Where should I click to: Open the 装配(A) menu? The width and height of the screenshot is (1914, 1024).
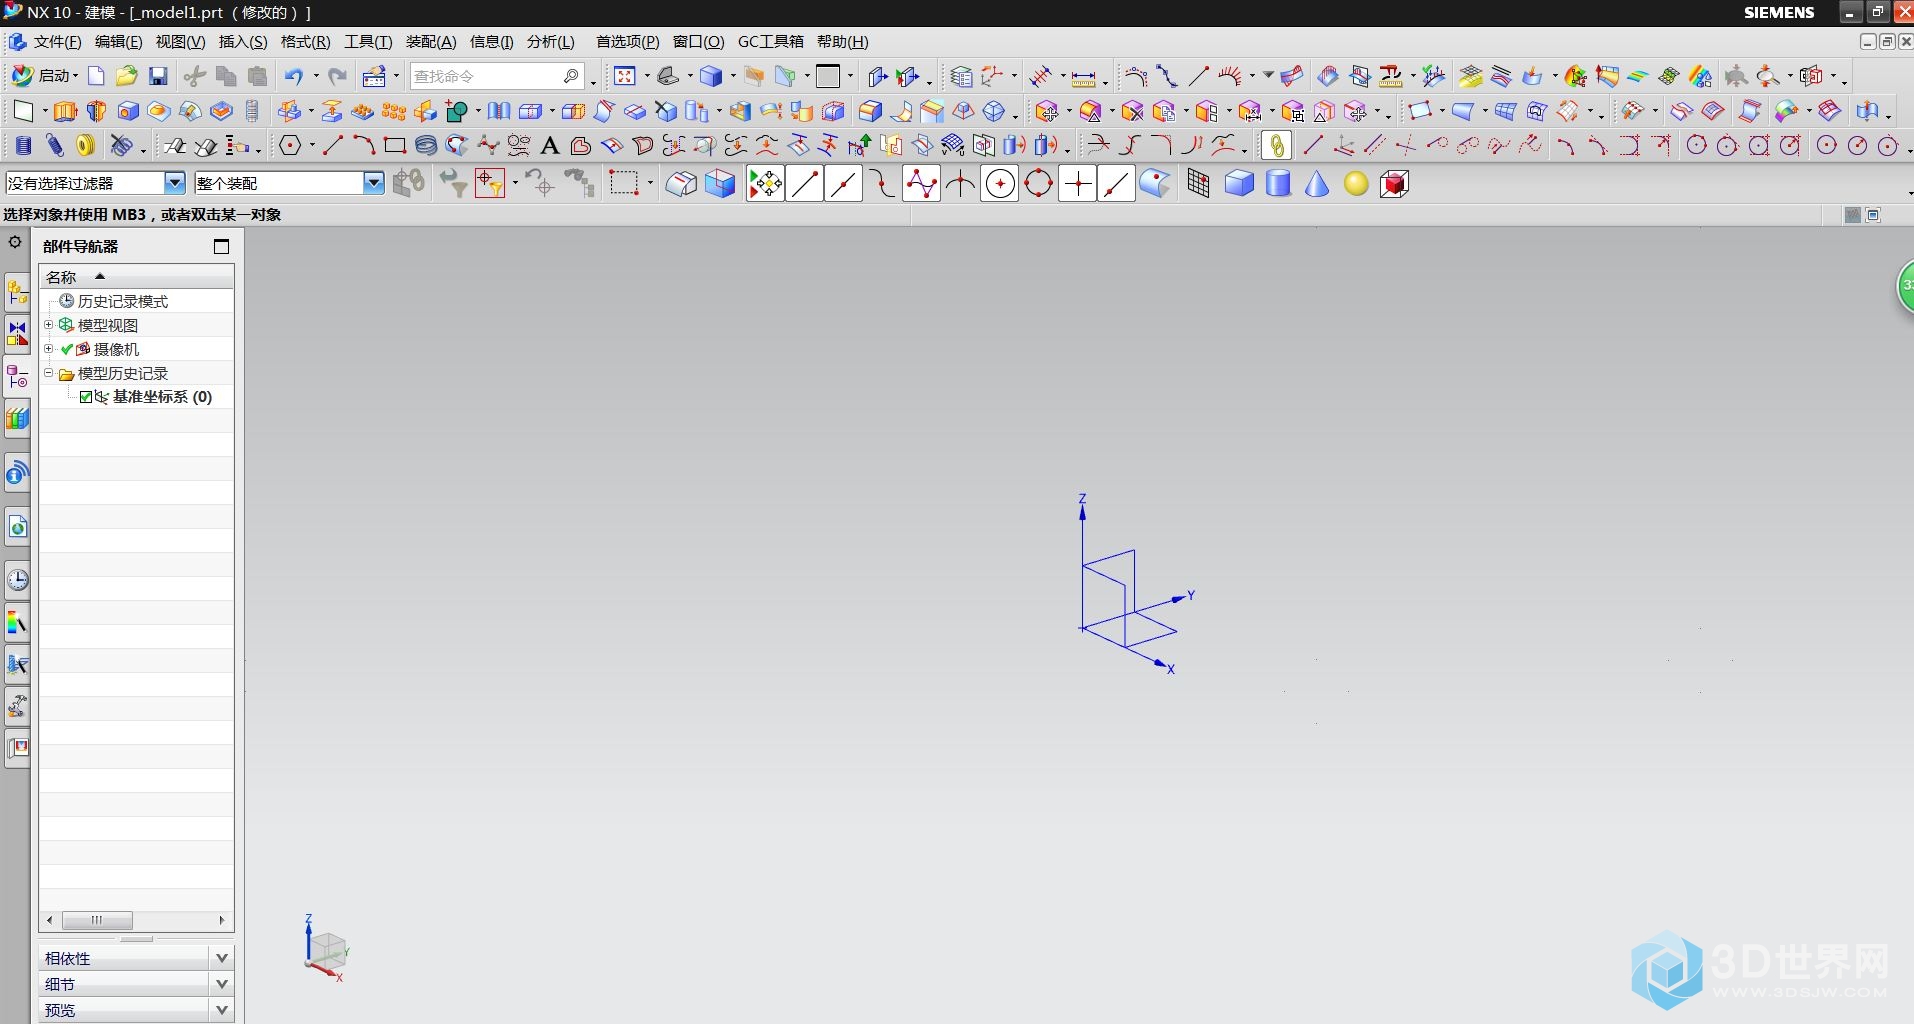coord(431,42)
